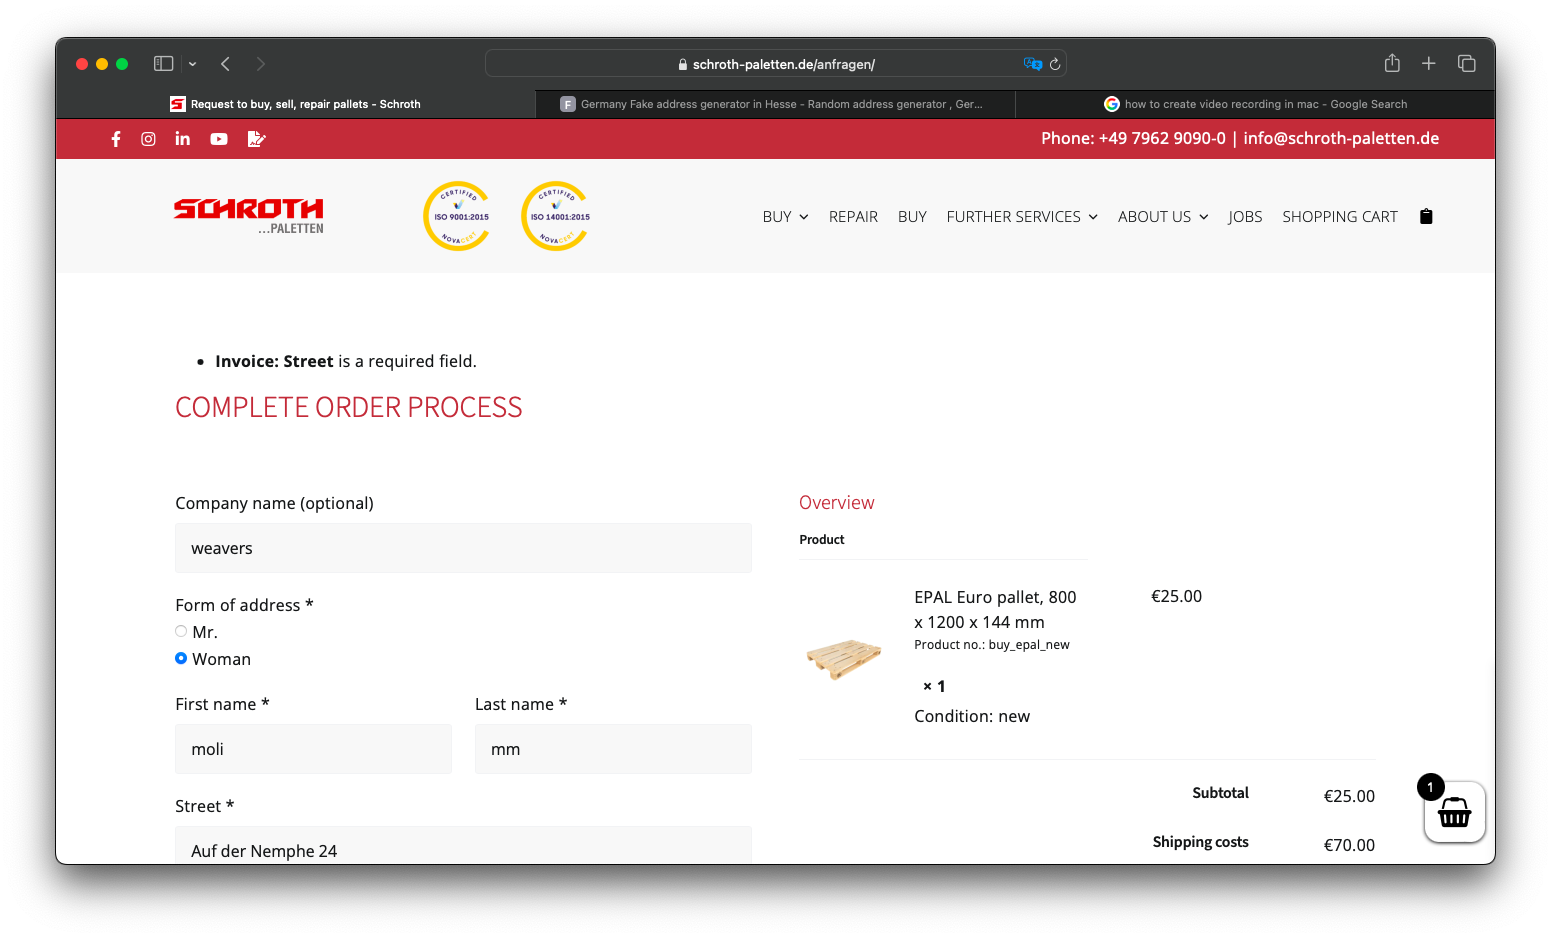The image size is (1551, 938).
Task: Open the SHOPPING CART menu item
Action: pyautogui.click(x=1340, y=217)
